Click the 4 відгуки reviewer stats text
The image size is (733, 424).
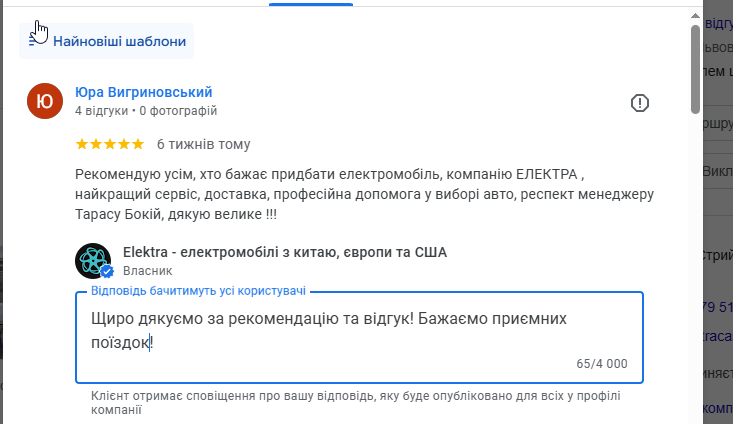(x=101, y=111)
